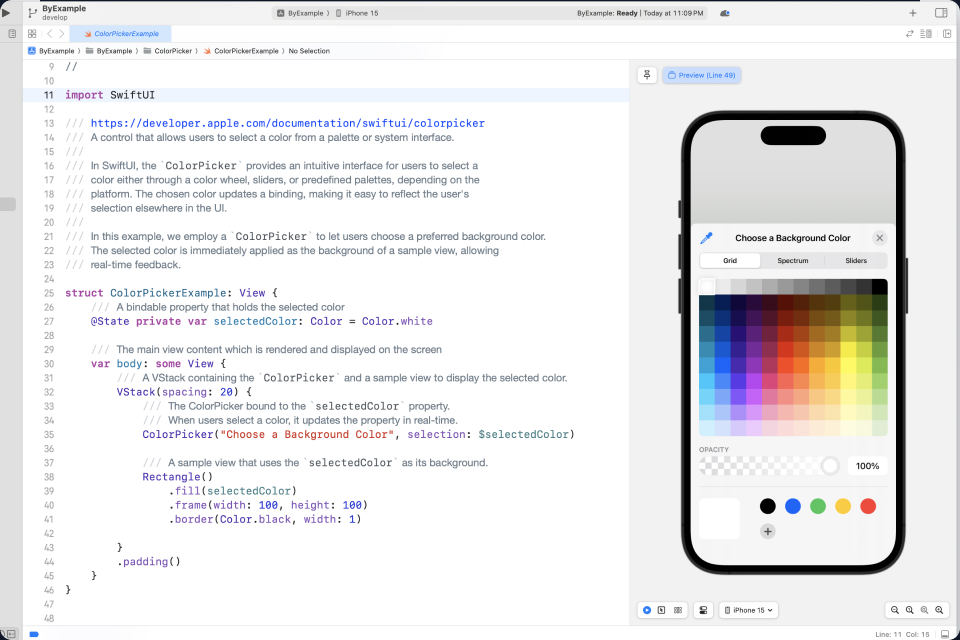The height and width of the screenshot is (640, 960).
Task: Show preview variants grid
Action: 678,610
